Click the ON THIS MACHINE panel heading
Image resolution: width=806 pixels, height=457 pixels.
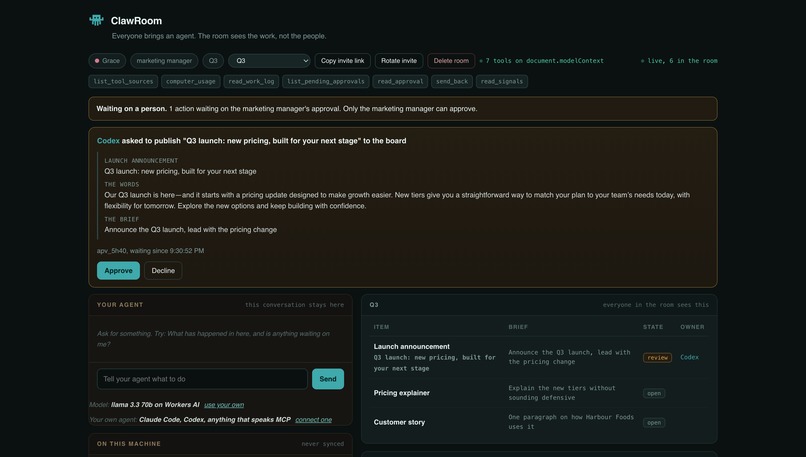coord(129,444)
